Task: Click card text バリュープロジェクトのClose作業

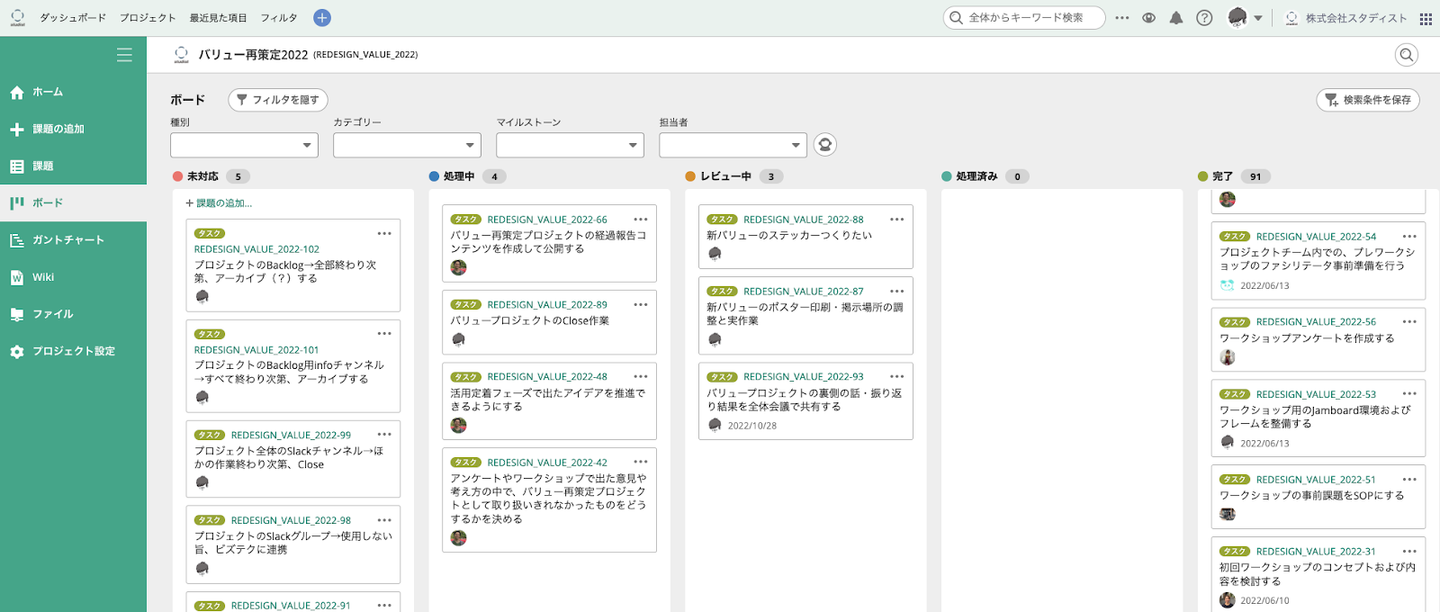Action: [530, 321]
